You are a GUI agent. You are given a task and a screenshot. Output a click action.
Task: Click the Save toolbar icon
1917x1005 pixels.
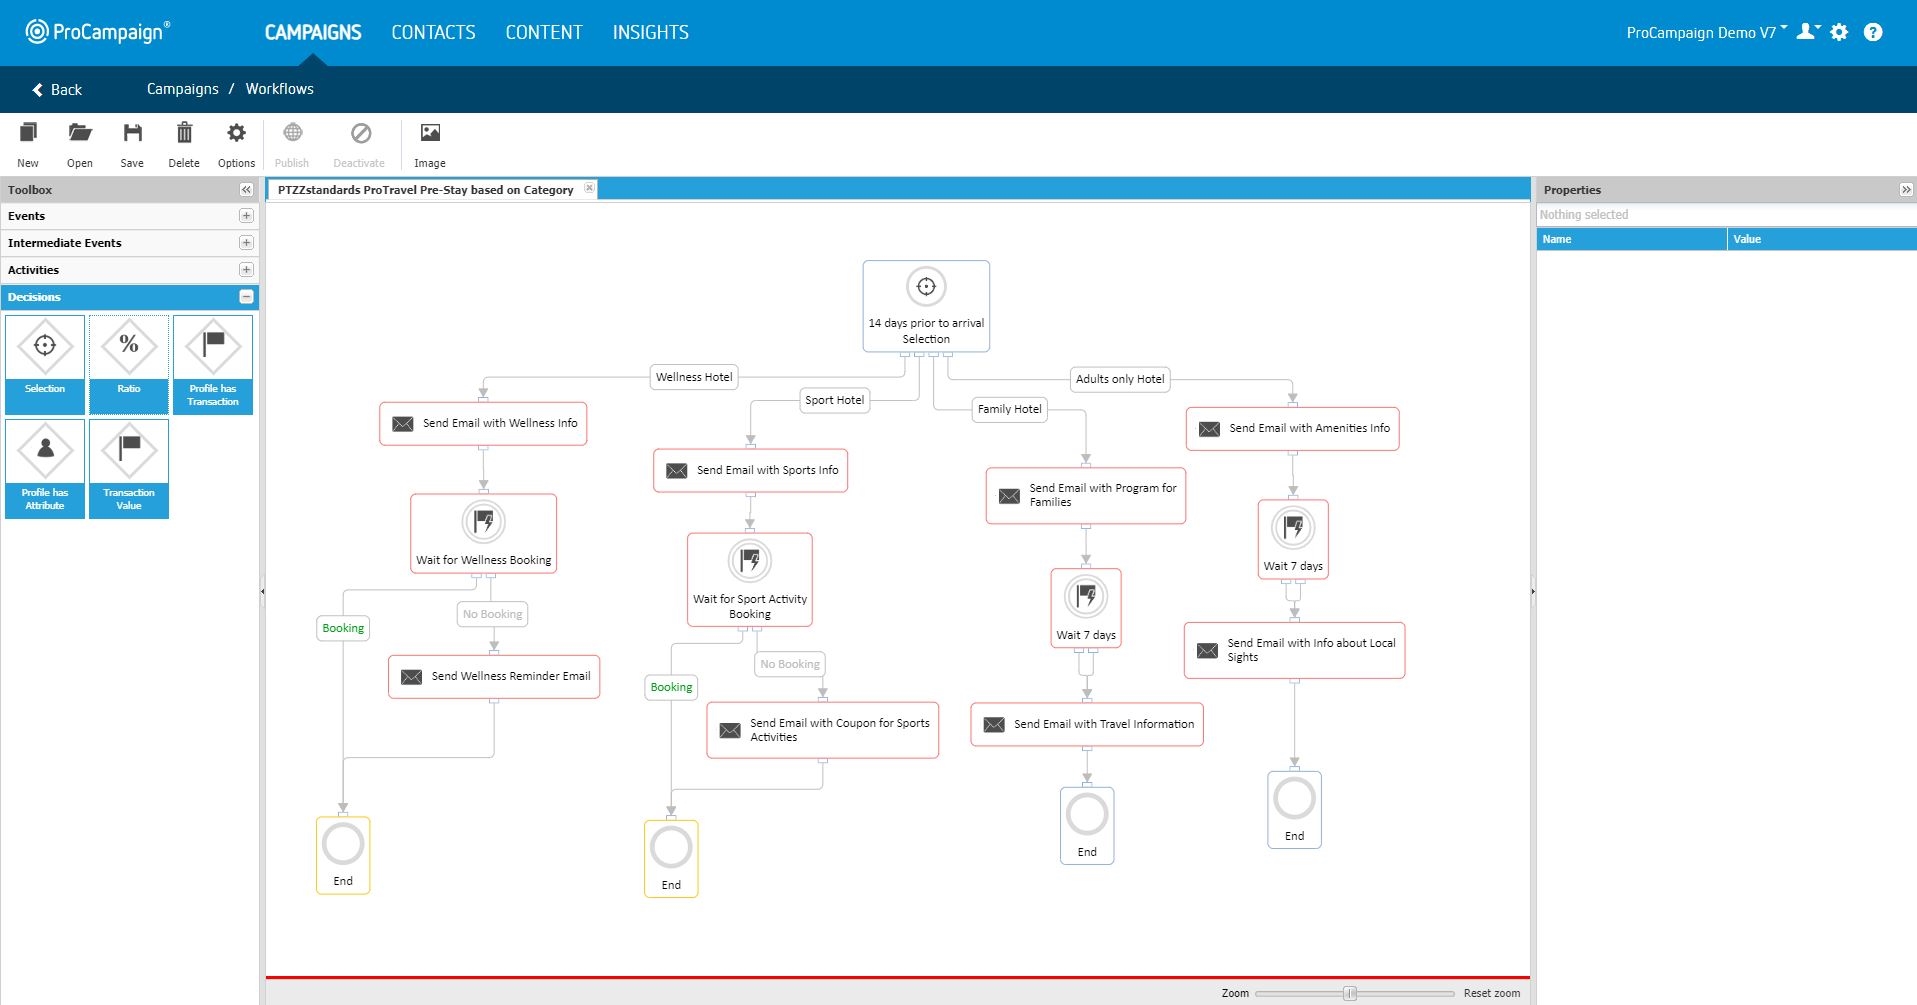132,144
